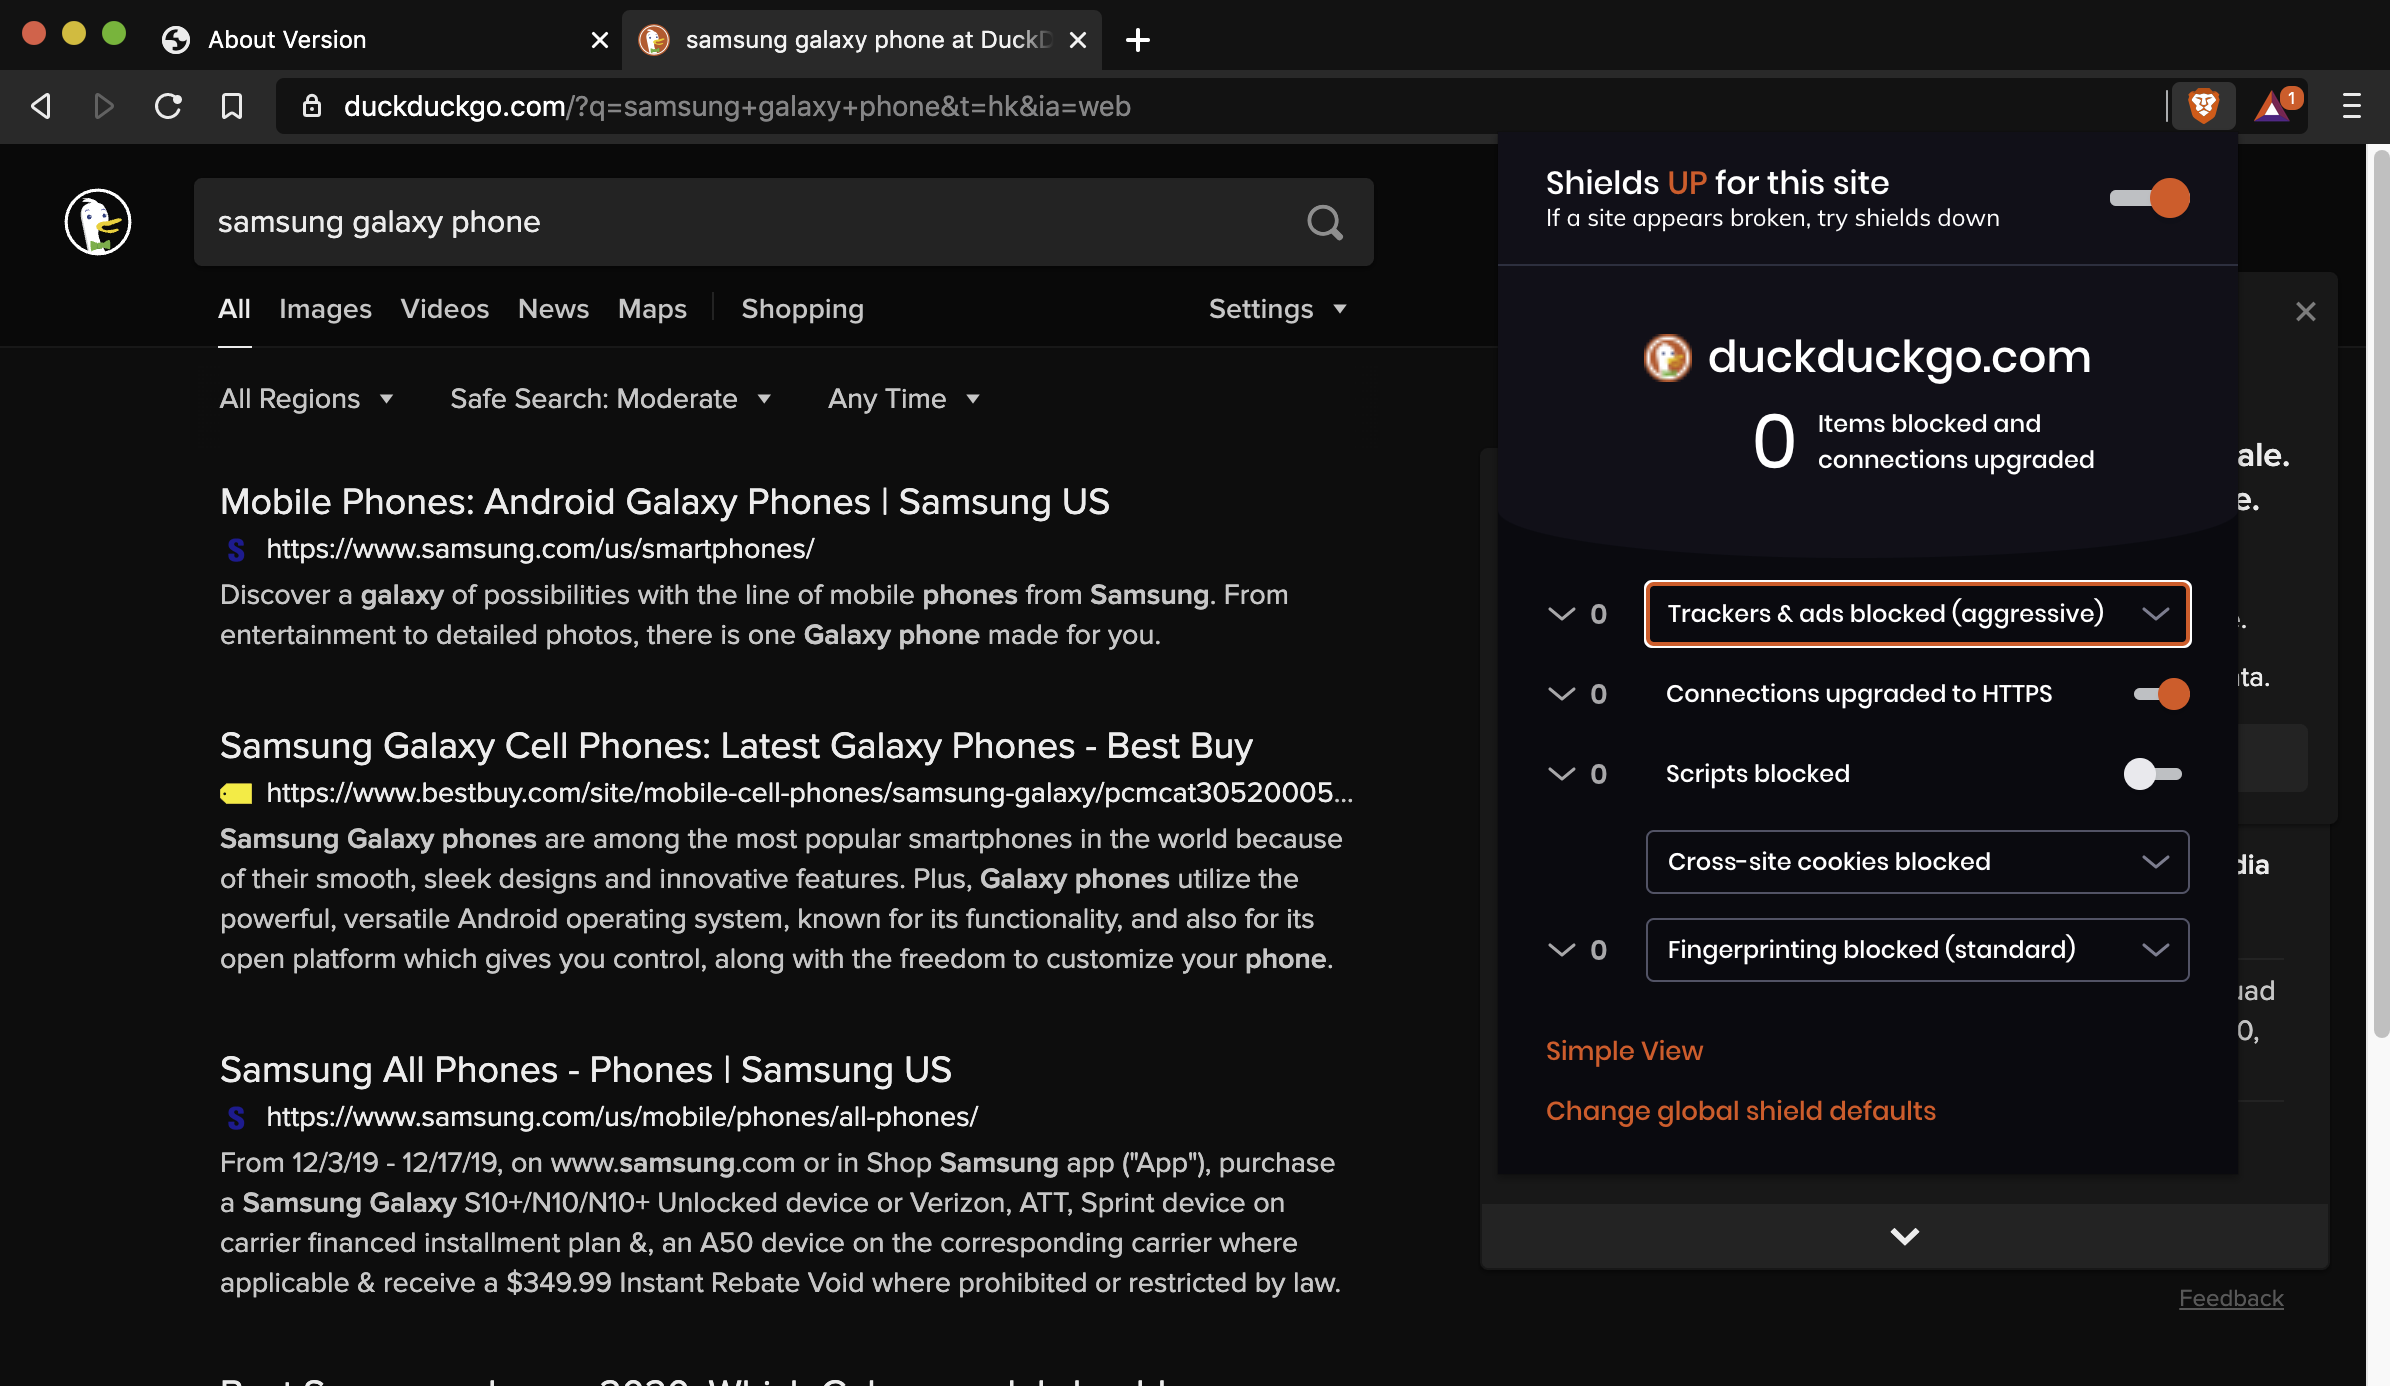Image resolution: width=2390 pixels, height=1386 pixels.
Task: Click the bestbuy.com result URL
Action: [x=809, y=793]
